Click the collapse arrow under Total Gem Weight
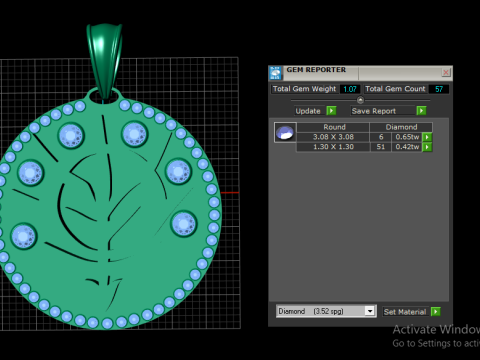This screenshot has width=480, height=360. [360, 100]
